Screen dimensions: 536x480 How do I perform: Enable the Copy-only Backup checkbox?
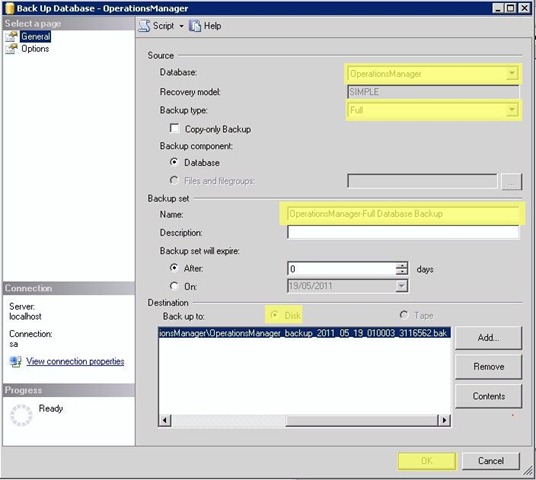tap(174, 128)
